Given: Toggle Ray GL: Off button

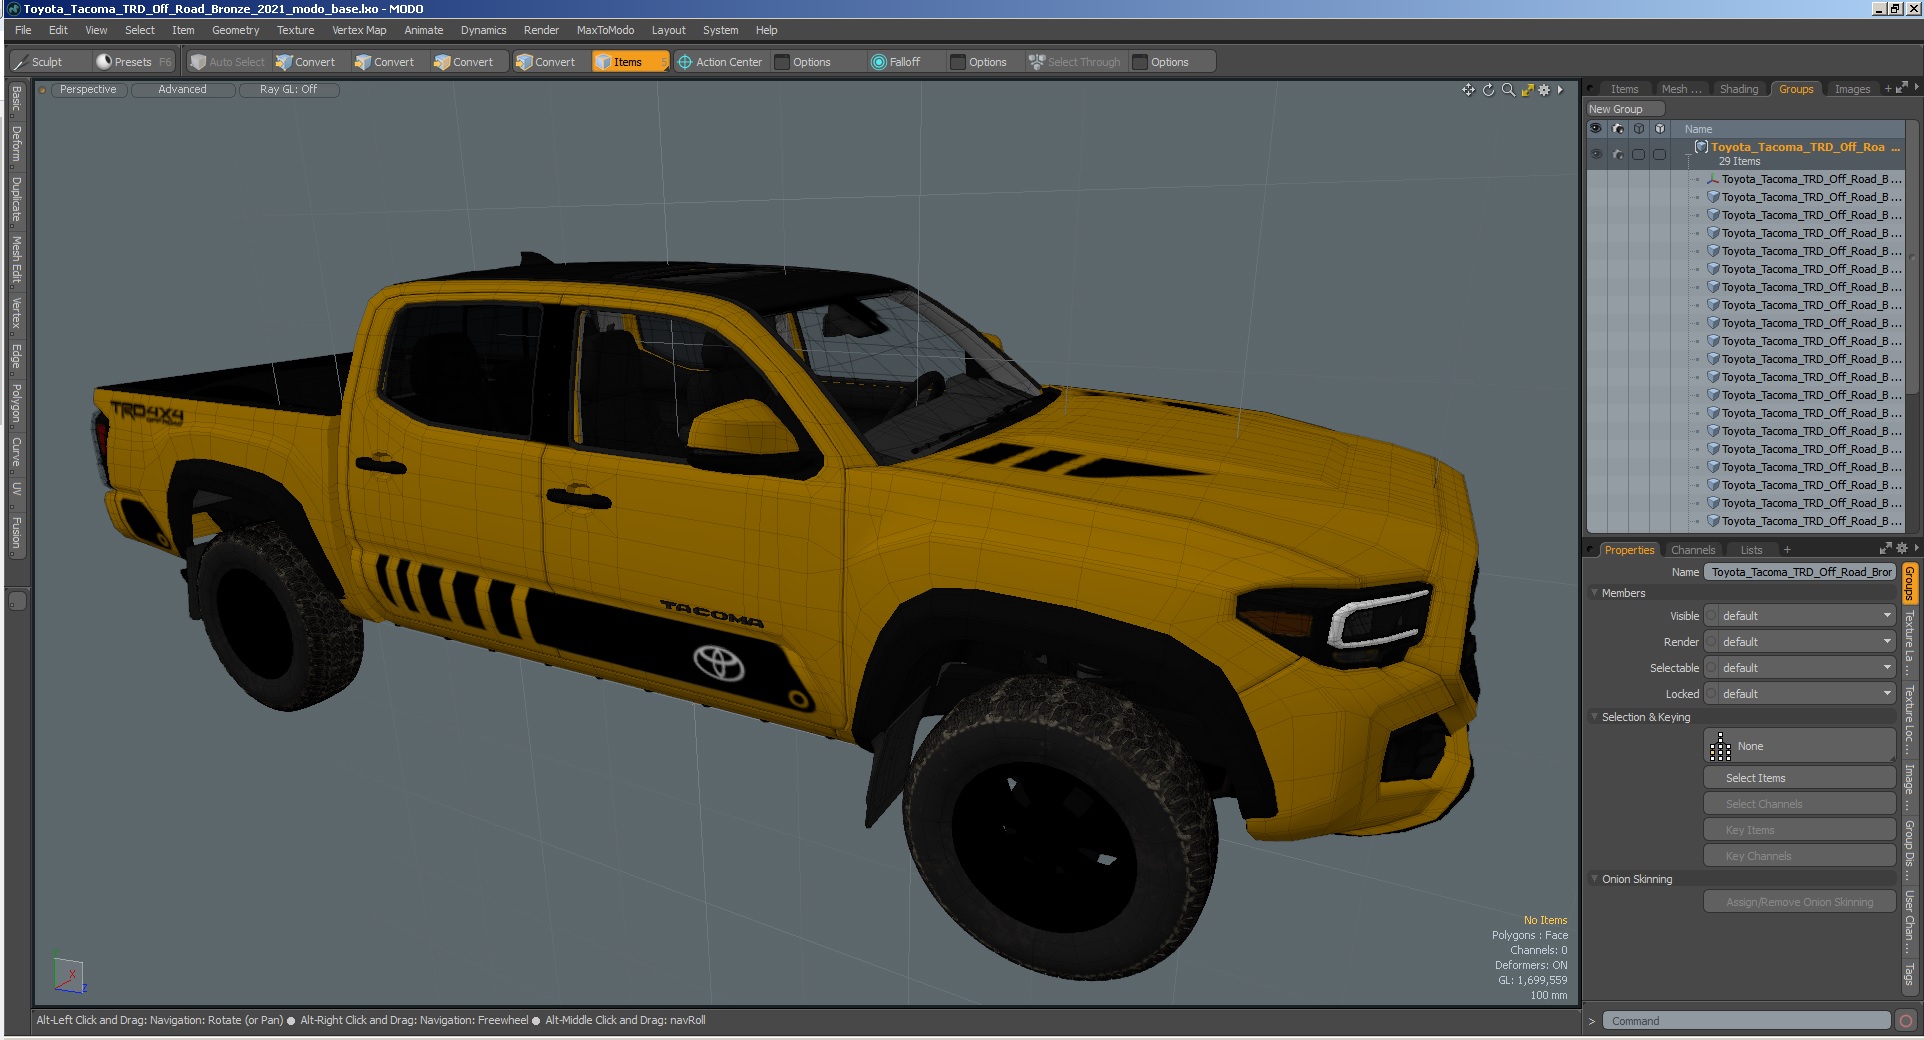Looking at the screenshot, I should pos(289,89).
